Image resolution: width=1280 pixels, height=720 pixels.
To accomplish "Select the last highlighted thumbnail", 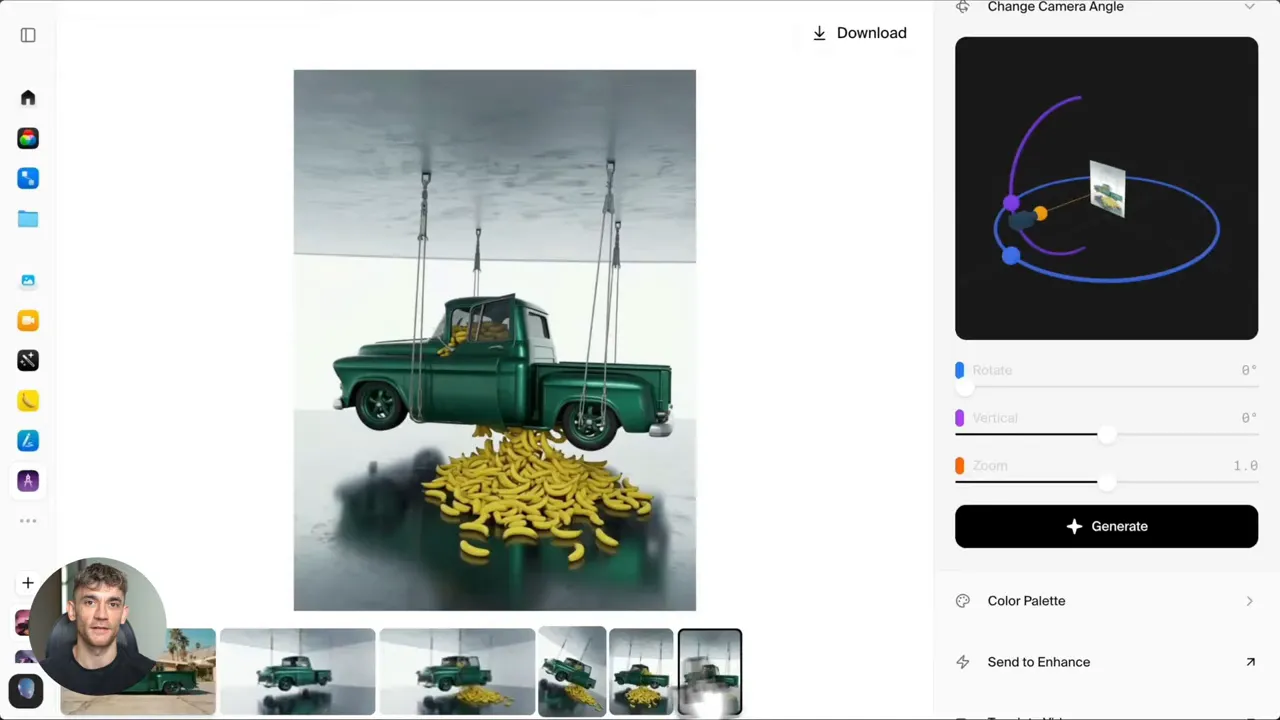I will [710, 672].
